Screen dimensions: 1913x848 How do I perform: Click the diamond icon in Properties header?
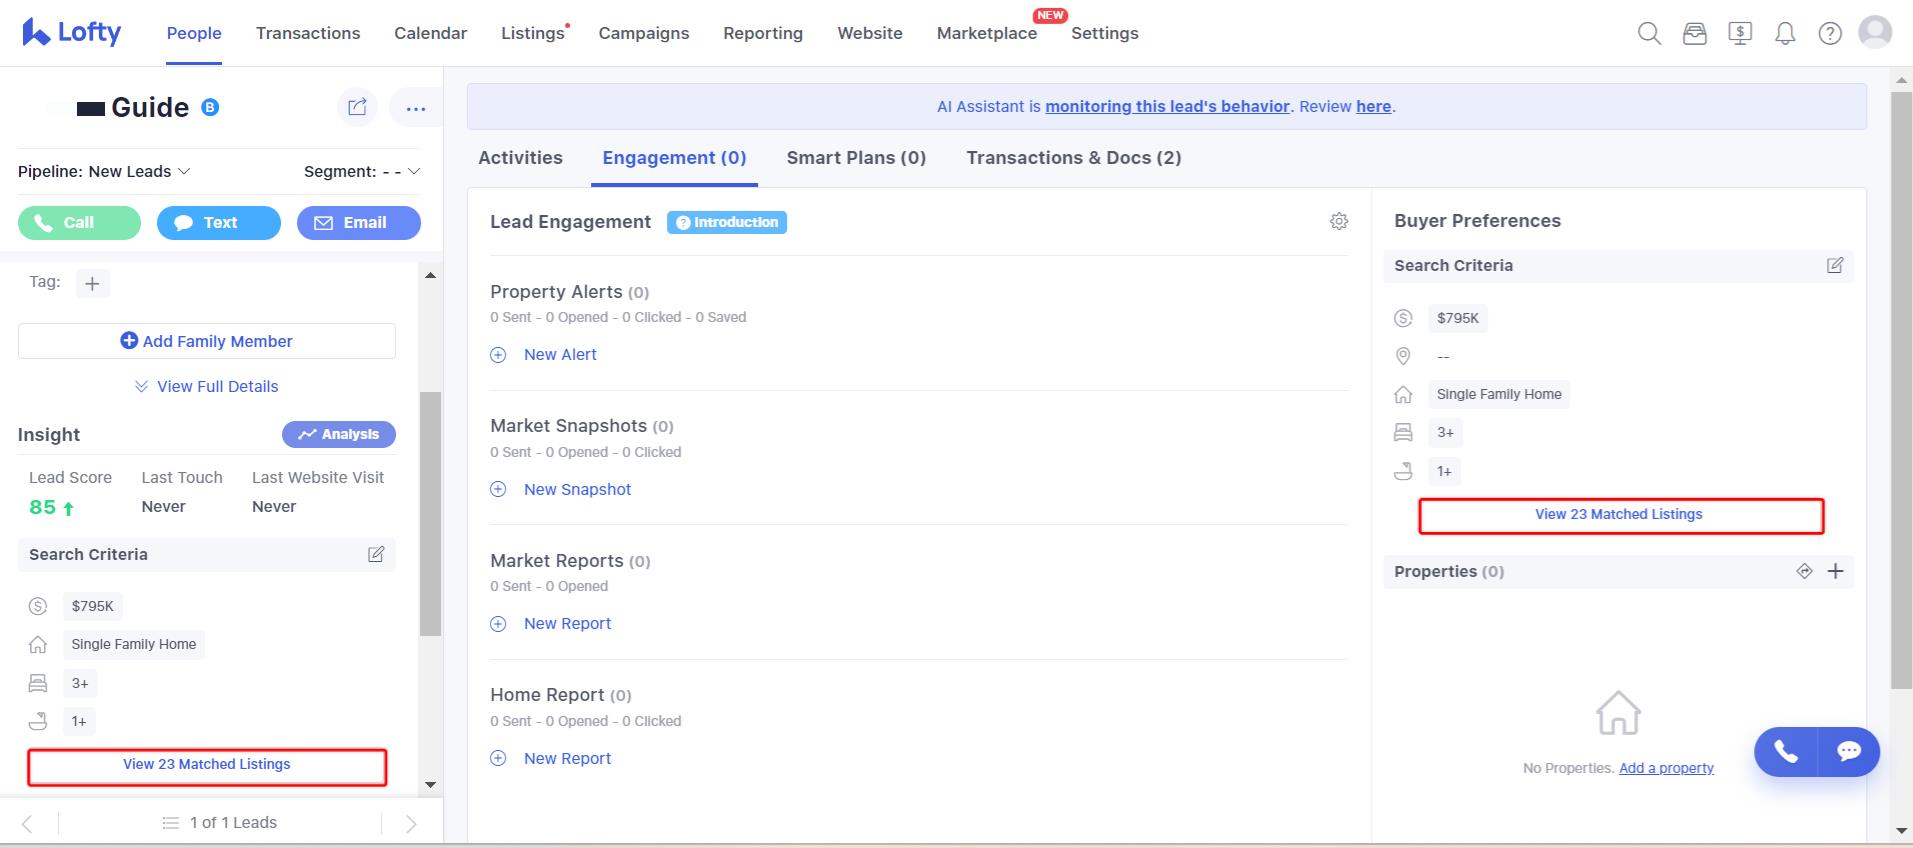pos(1804,571)
